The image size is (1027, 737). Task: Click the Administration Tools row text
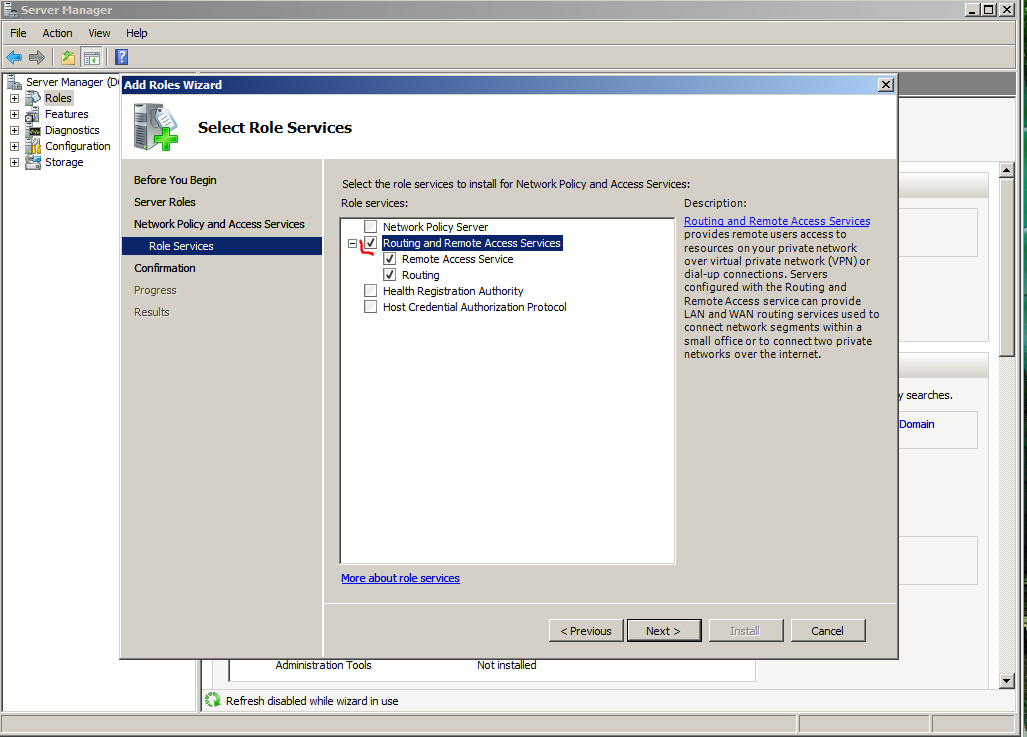tap(324, 665)
